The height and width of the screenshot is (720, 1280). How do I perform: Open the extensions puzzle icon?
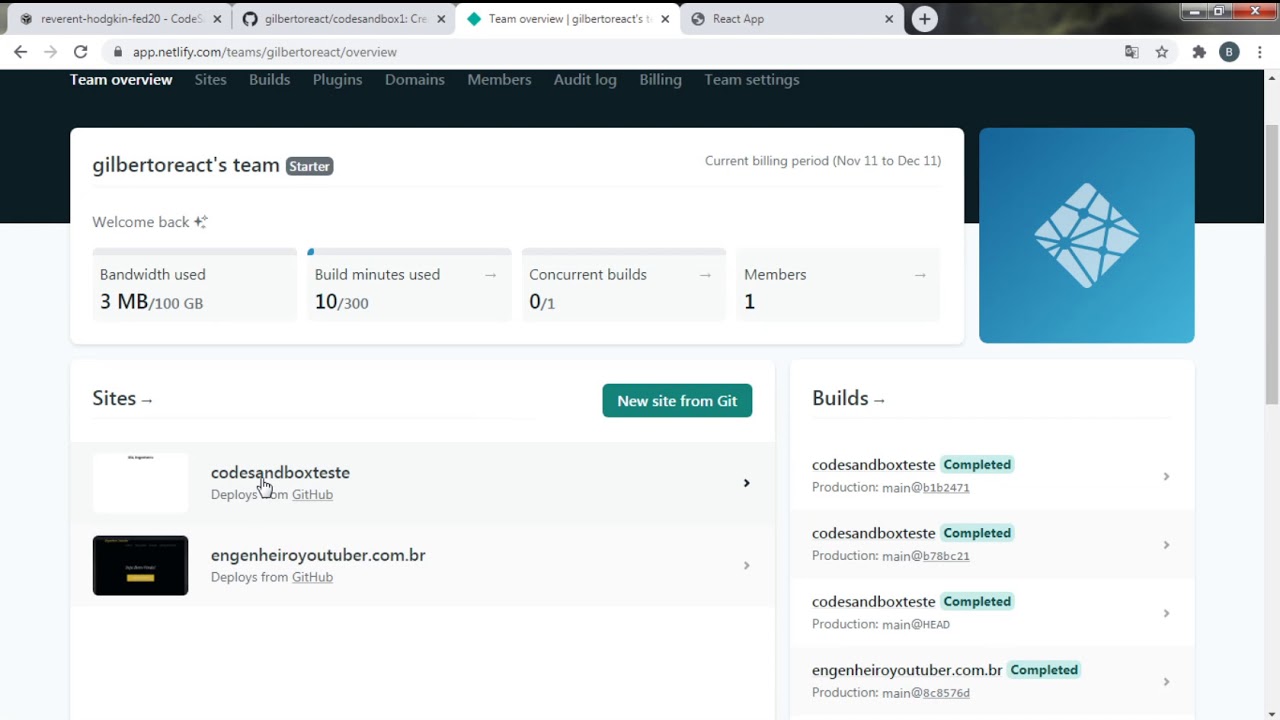point(1199,52)
